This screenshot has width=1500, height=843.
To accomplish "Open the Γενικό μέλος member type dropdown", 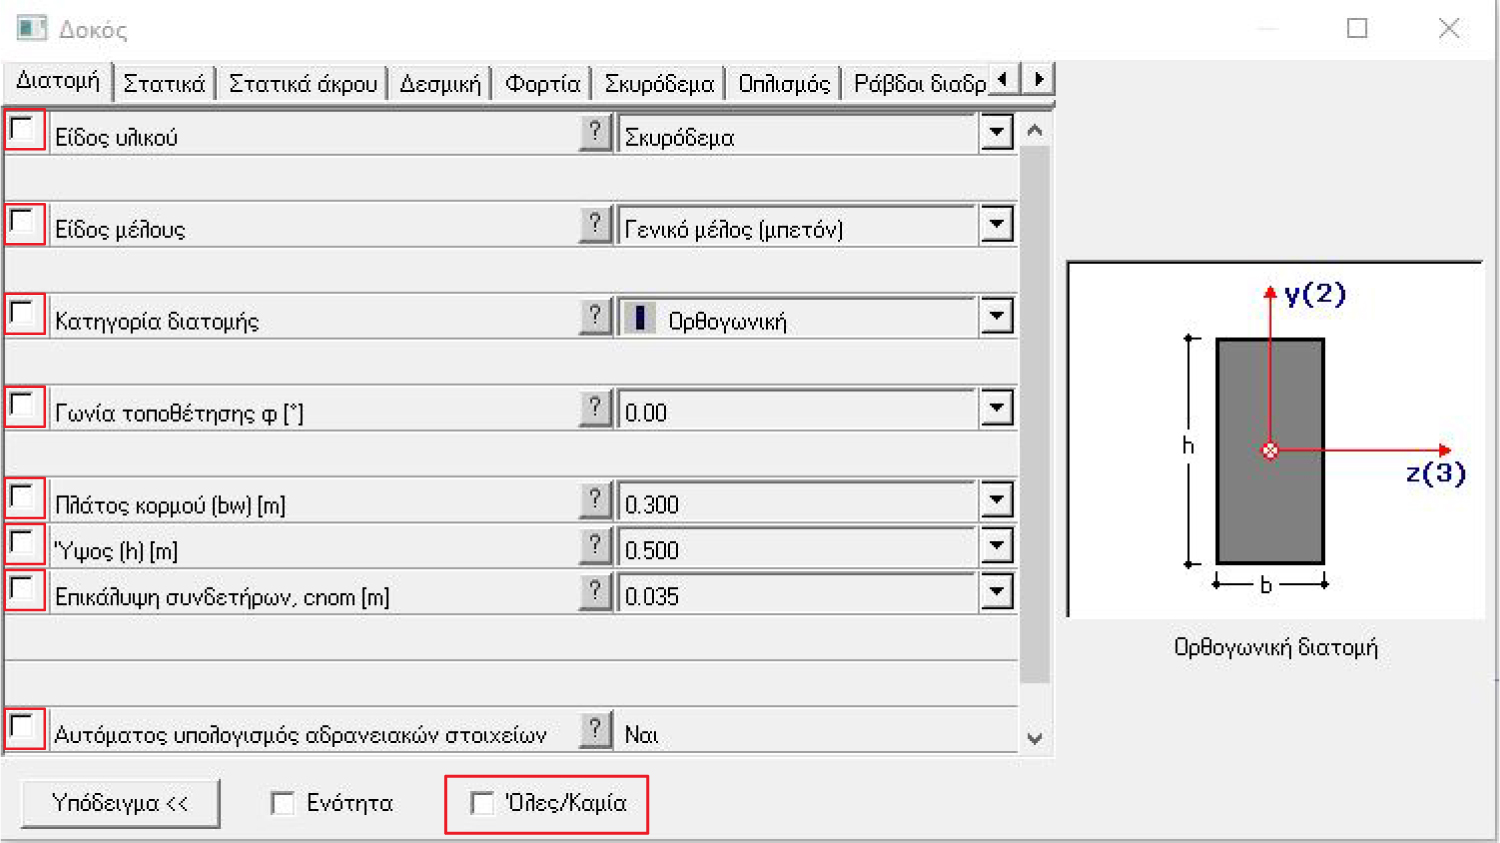I will [996, 224].
